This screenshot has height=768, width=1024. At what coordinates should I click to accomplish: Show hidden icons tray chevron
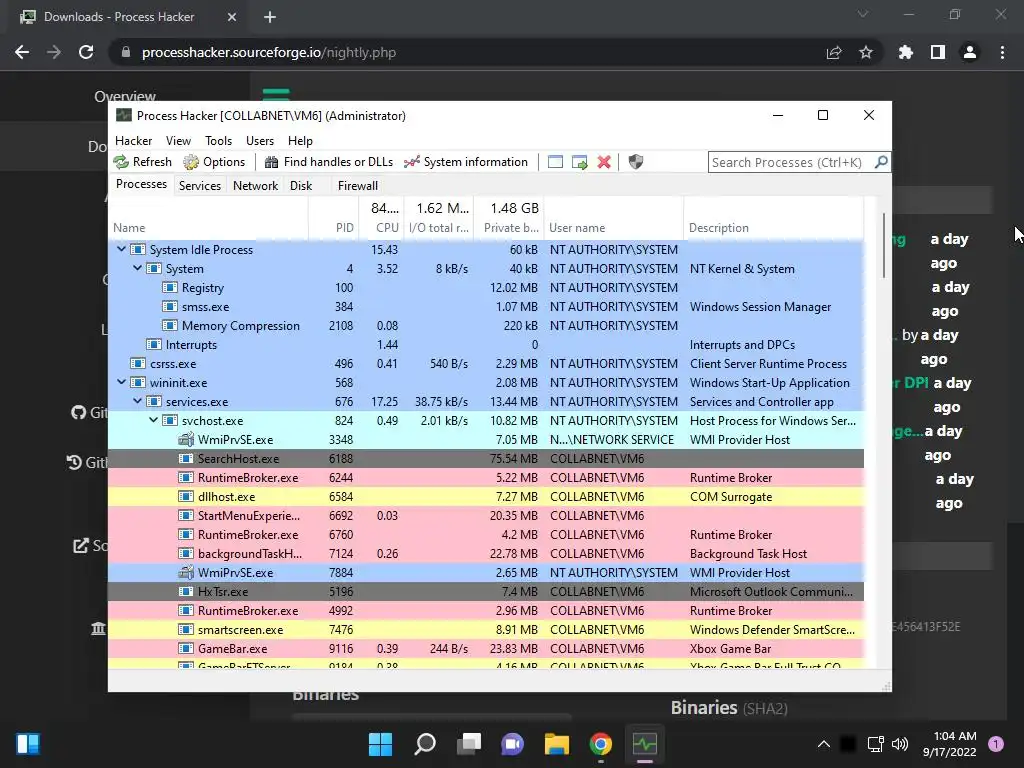(x=824, y=744)
